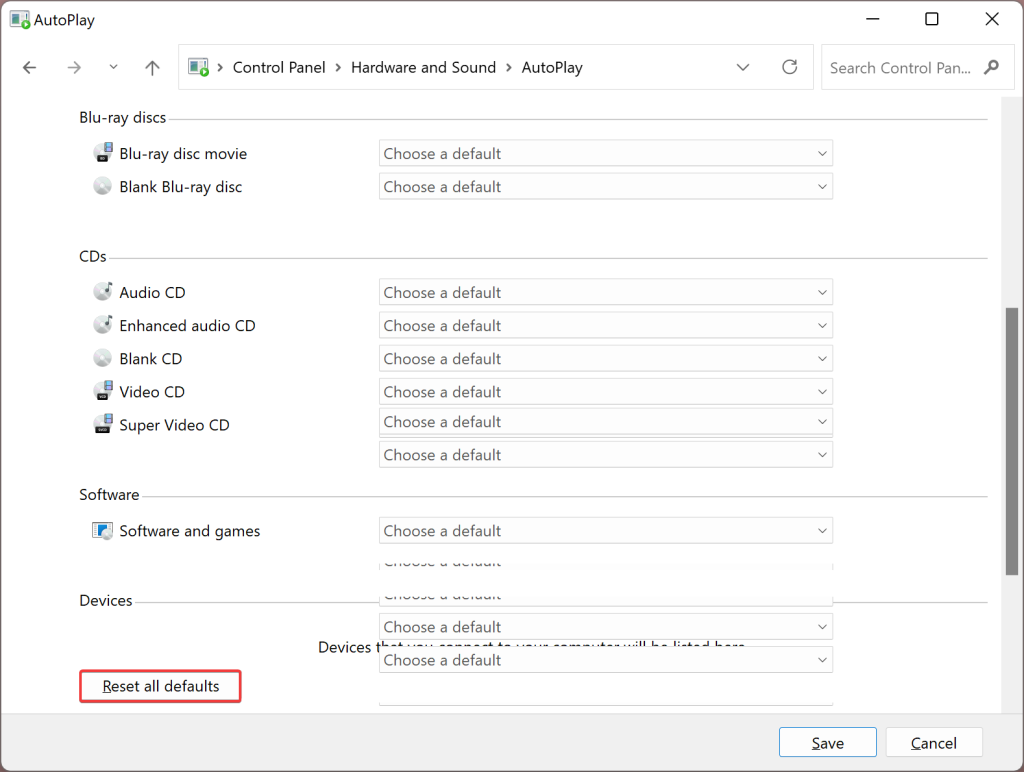The image size is (1024, 772).
Task: Click the Super Video CD icon
Action: [103, 424]
